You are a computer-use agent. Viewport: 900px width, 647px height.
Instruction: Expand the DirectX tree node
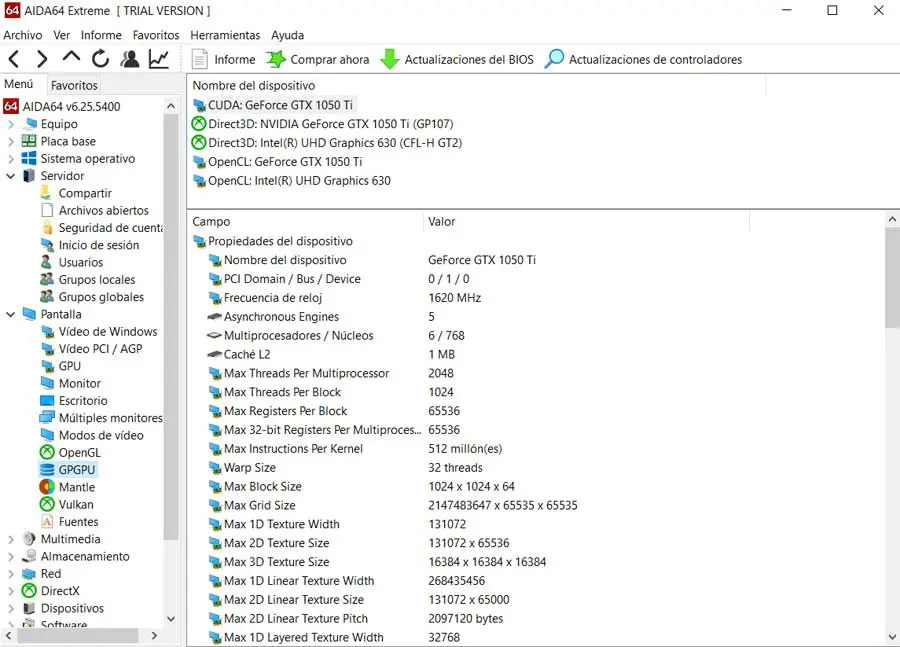(x=11, y=591)
